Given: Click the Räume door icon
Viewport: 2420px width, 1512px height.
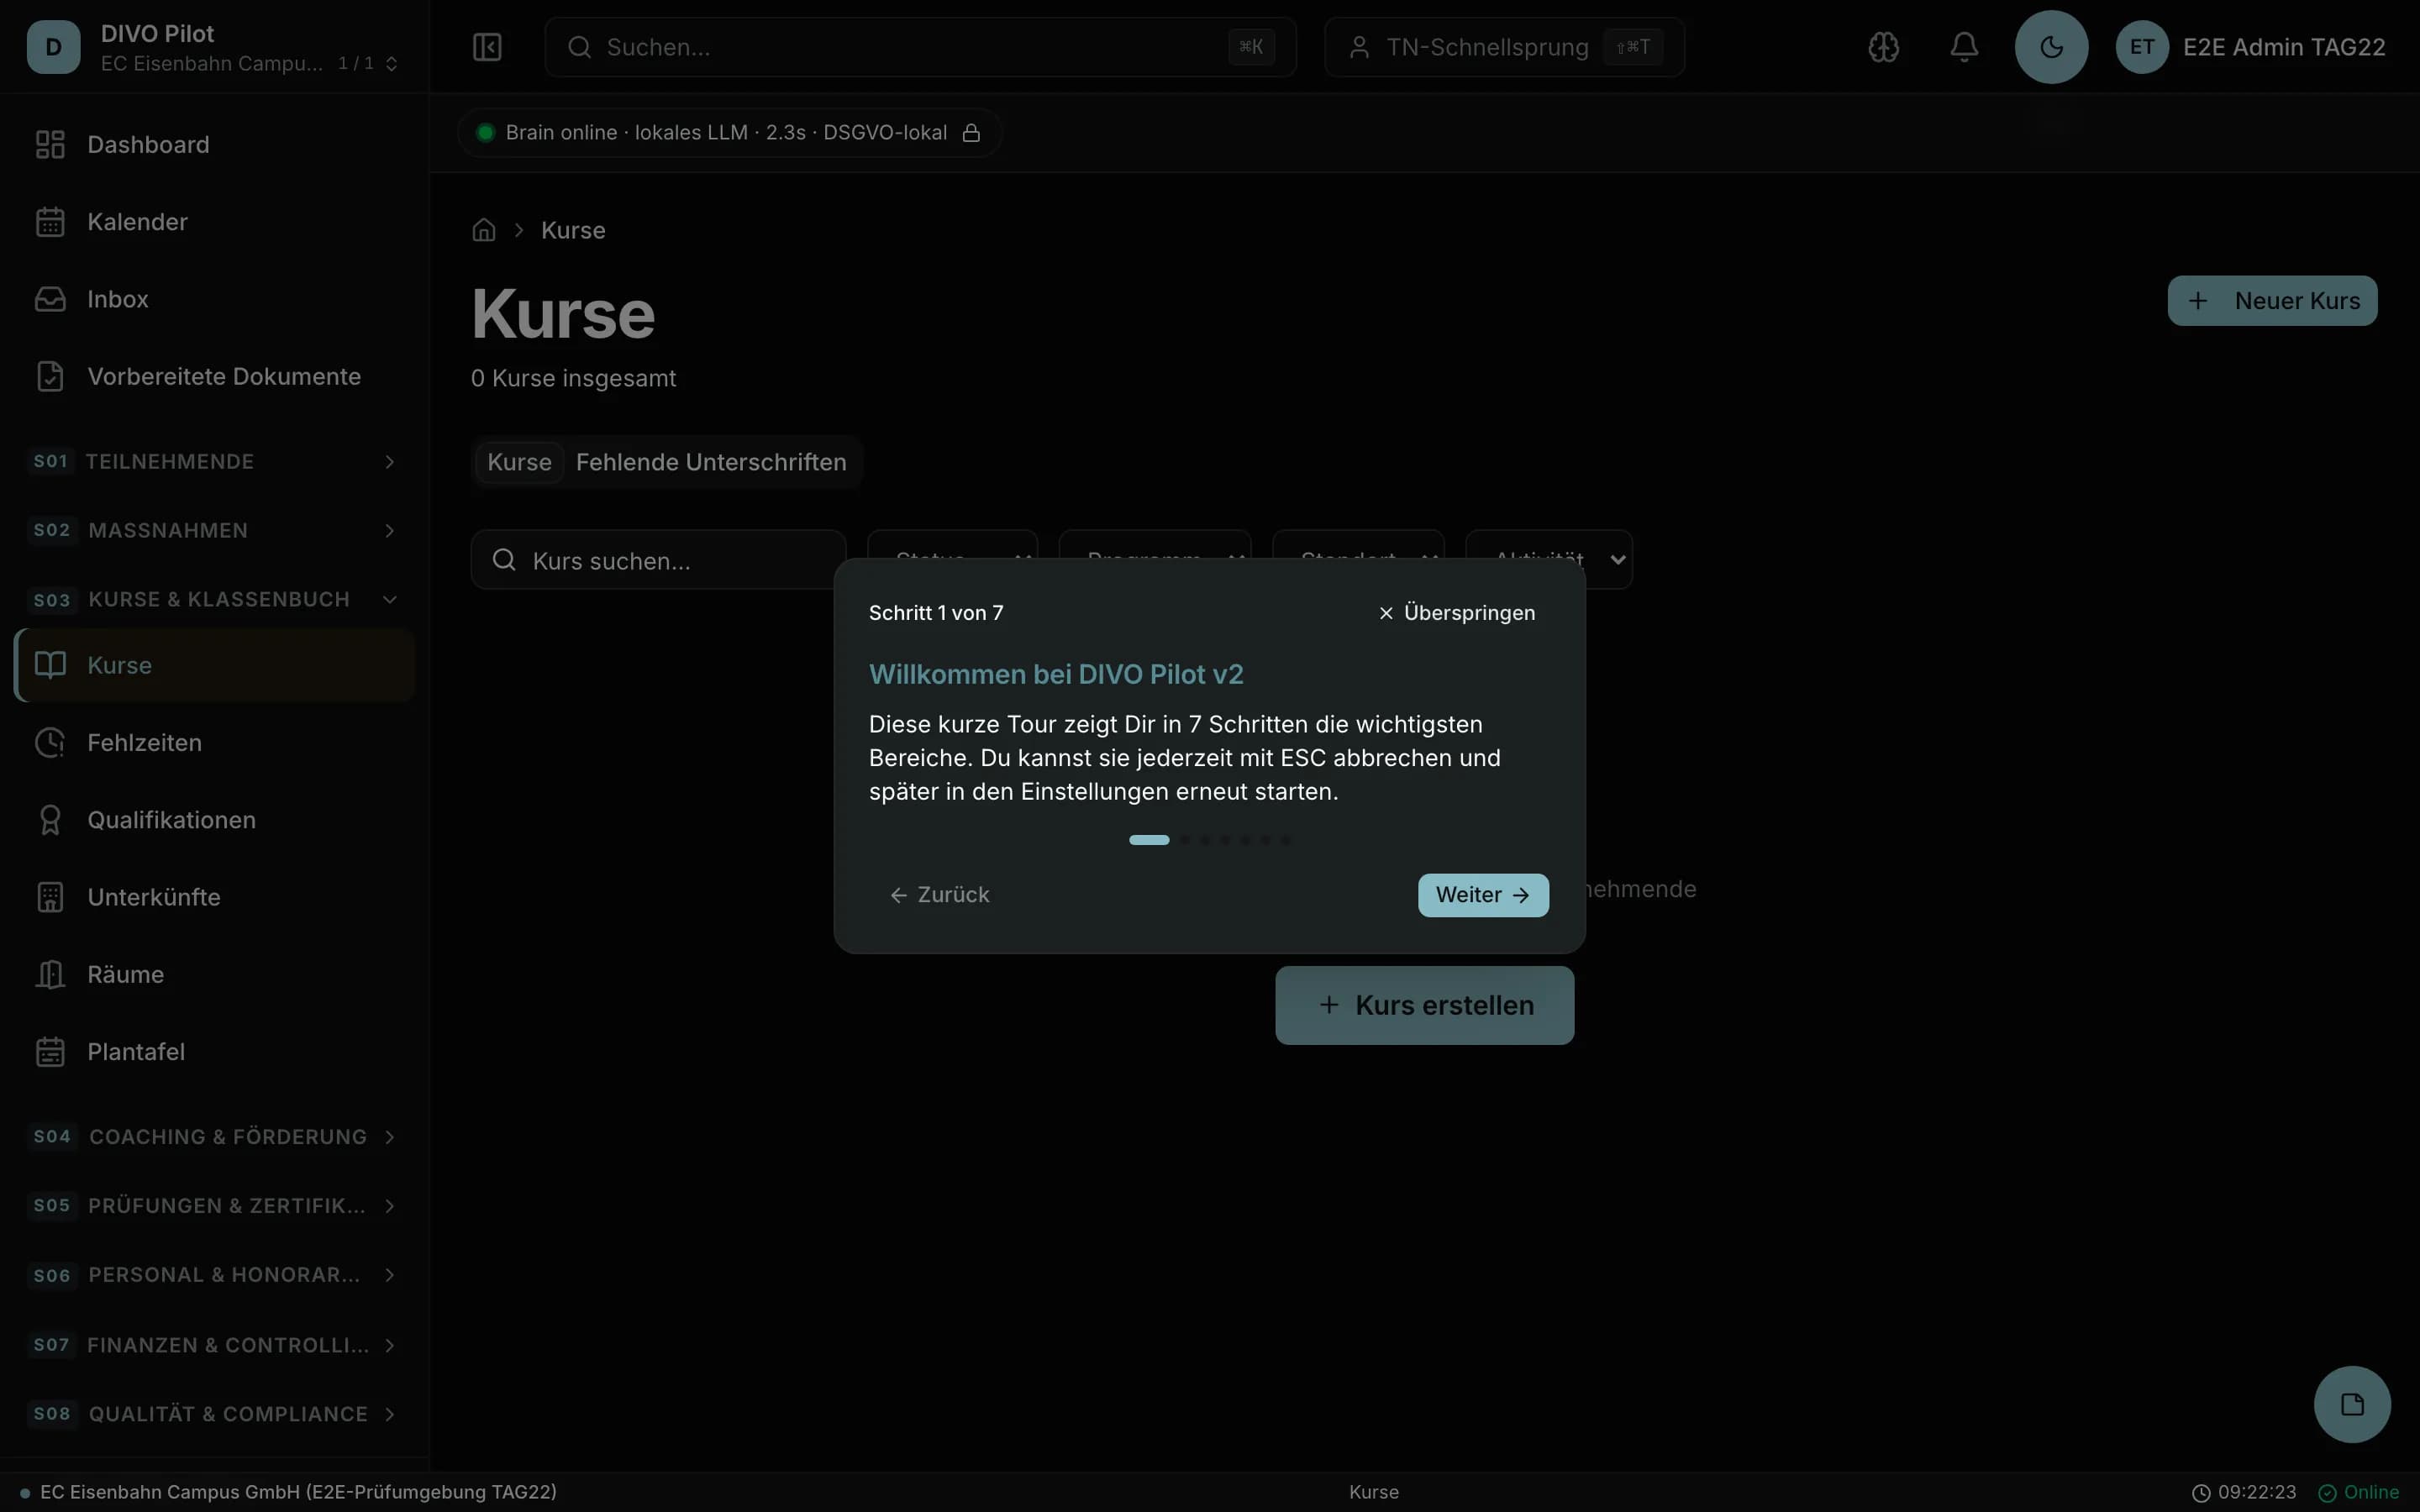Looking at the screenshot, I should pyautogui.click(x=50, y=974).
